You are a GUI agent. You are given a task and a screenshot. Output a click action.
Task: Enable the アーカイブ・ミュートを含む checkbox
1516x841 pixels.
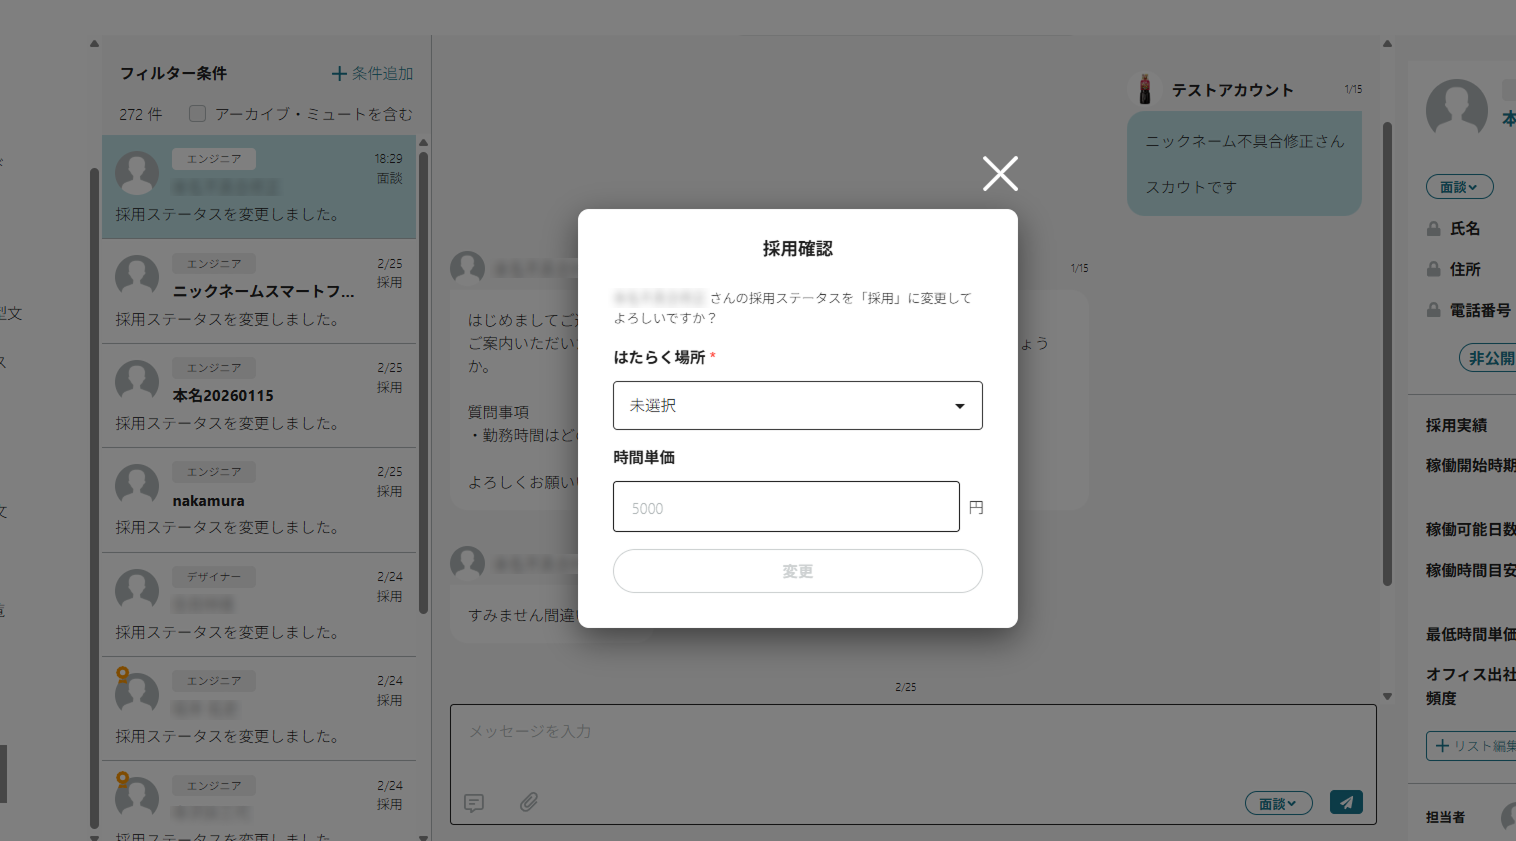197,113
